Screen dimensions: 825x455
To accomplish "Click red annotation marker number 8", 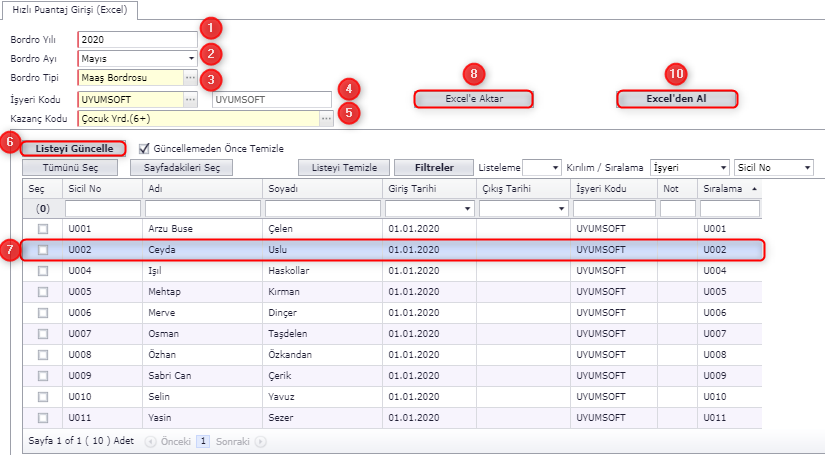I will (x=476, y=73).
